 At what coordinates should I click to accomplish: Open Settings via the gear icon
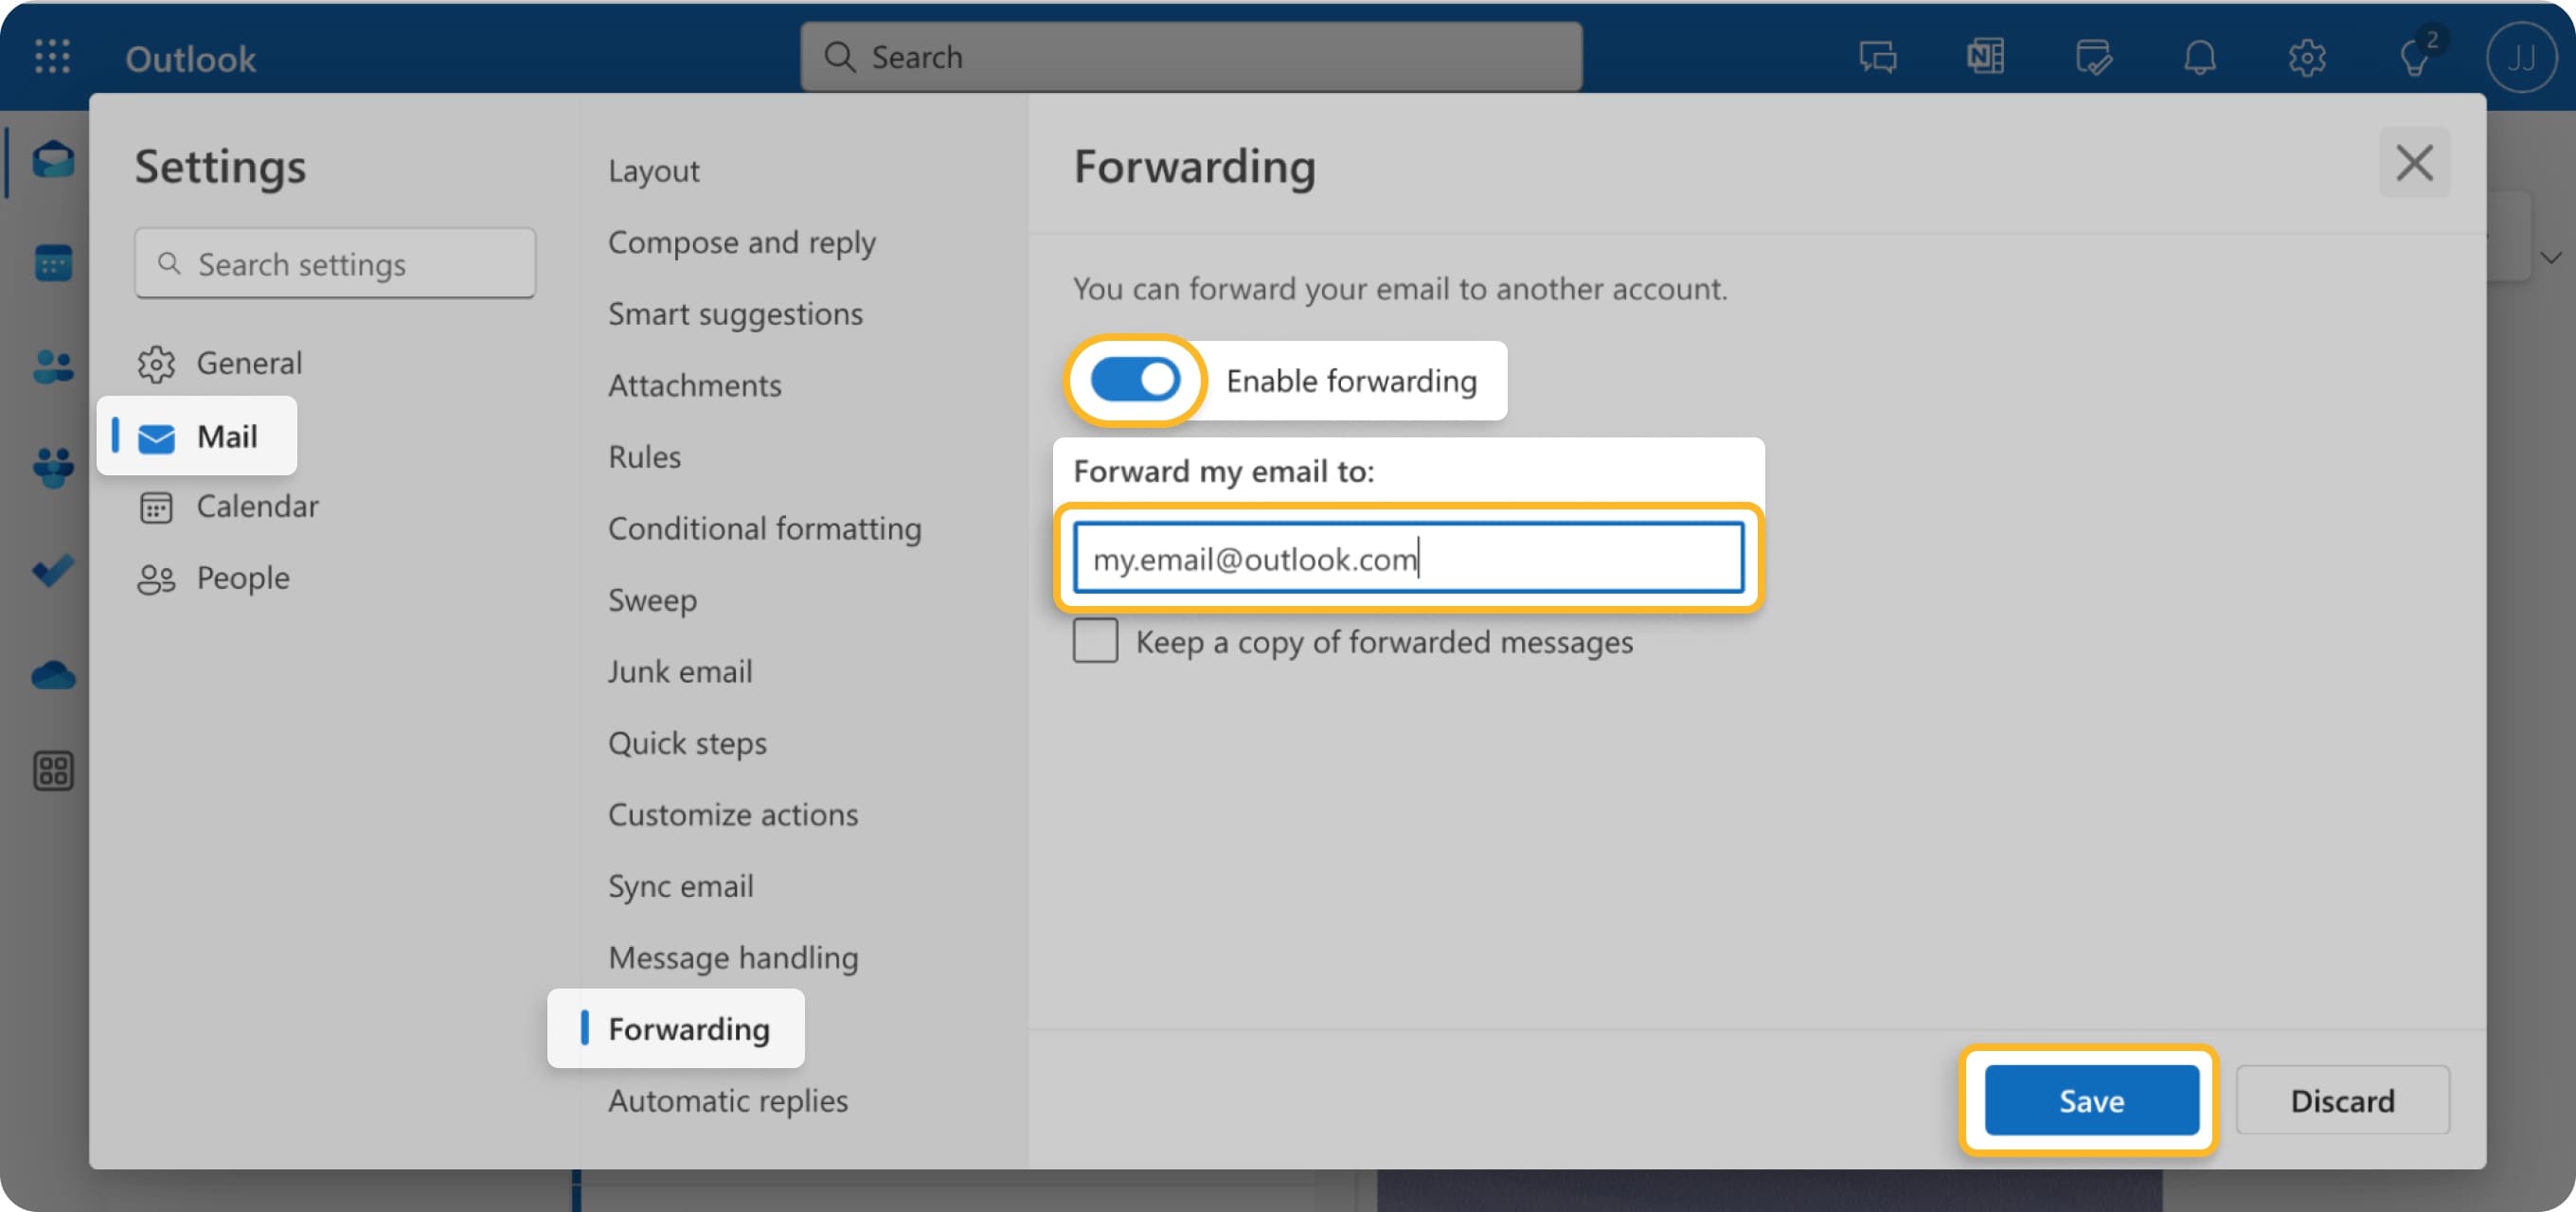coord(2308,57)
